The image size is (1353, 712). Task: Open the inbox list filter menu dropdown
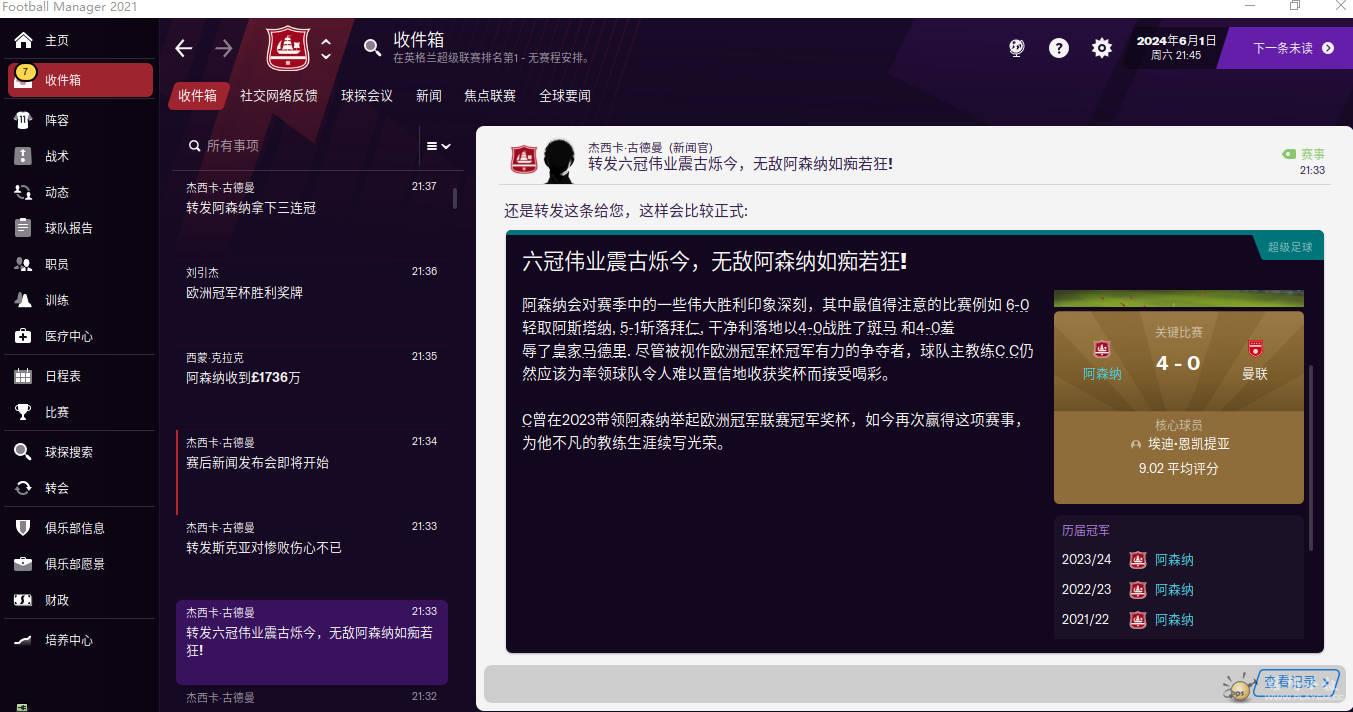[438, 146]
